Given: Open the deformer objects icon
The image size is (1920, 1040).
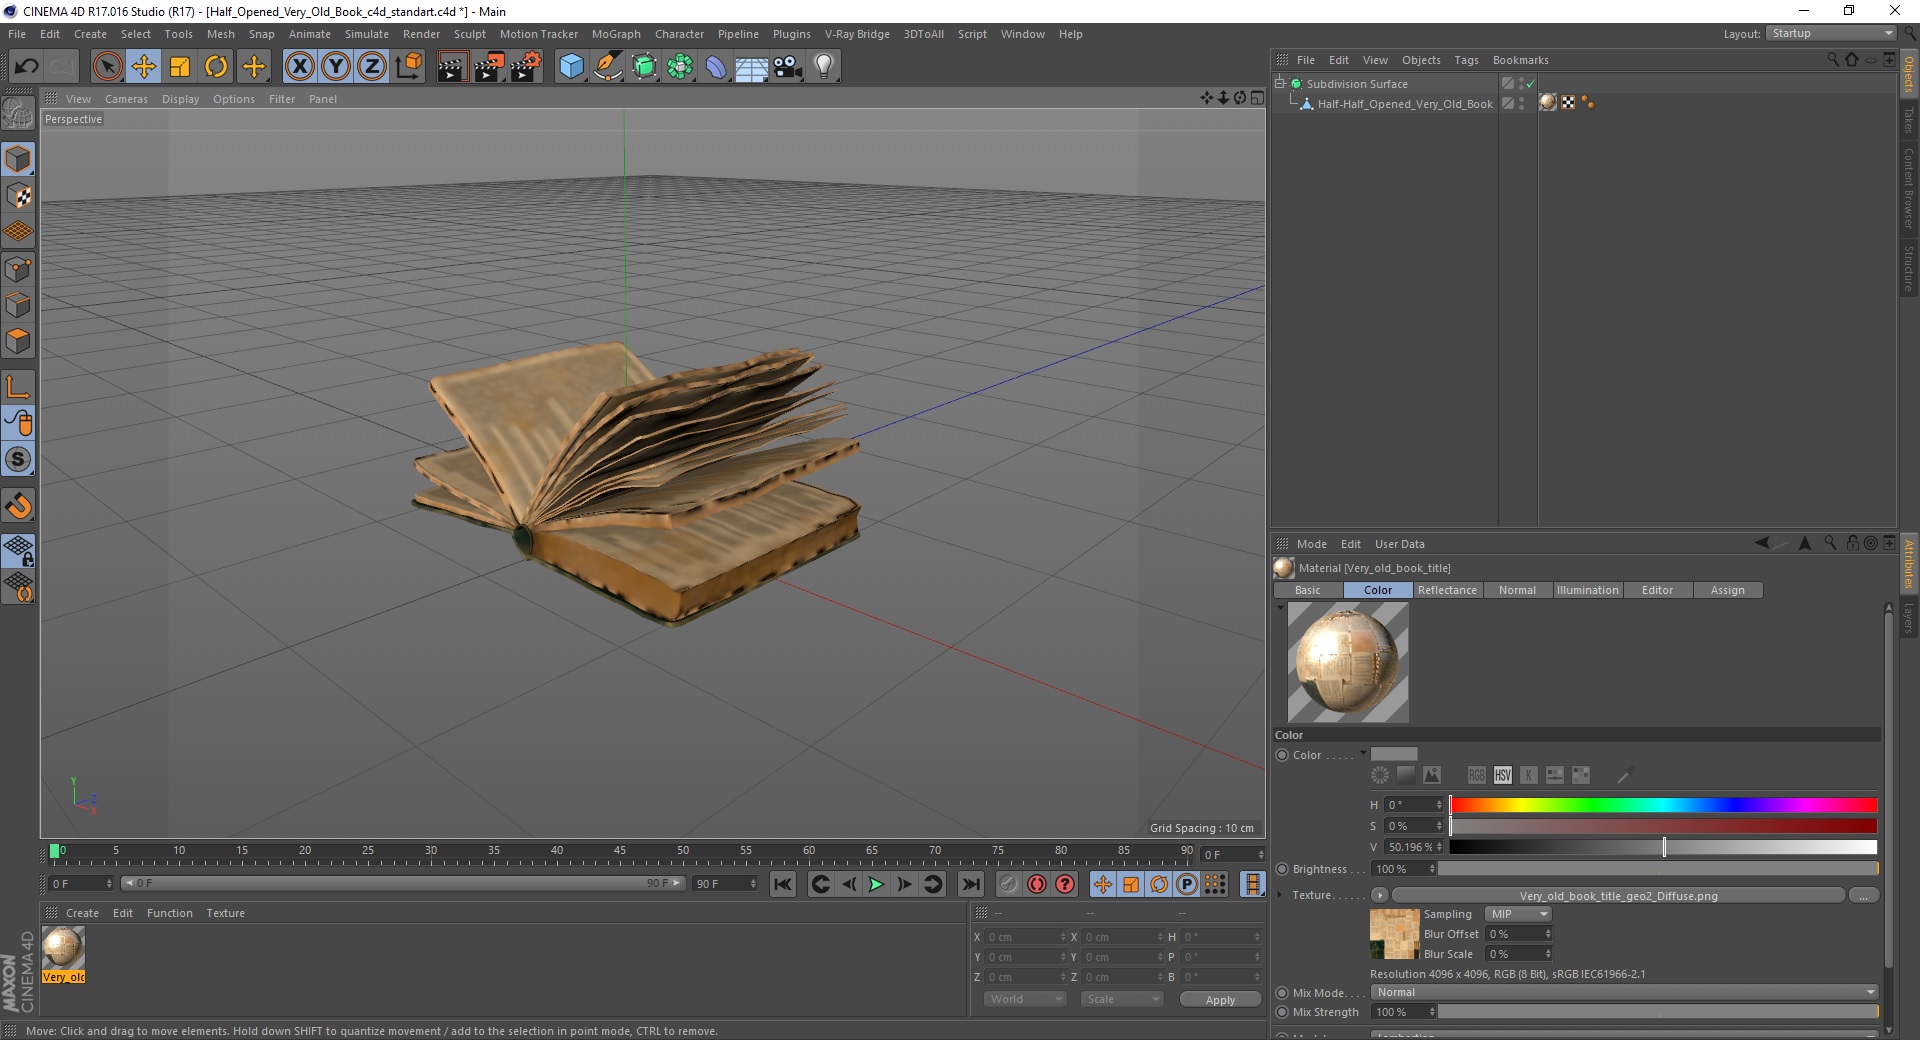Looking at the screenshot, I should (x=716, y=67).
